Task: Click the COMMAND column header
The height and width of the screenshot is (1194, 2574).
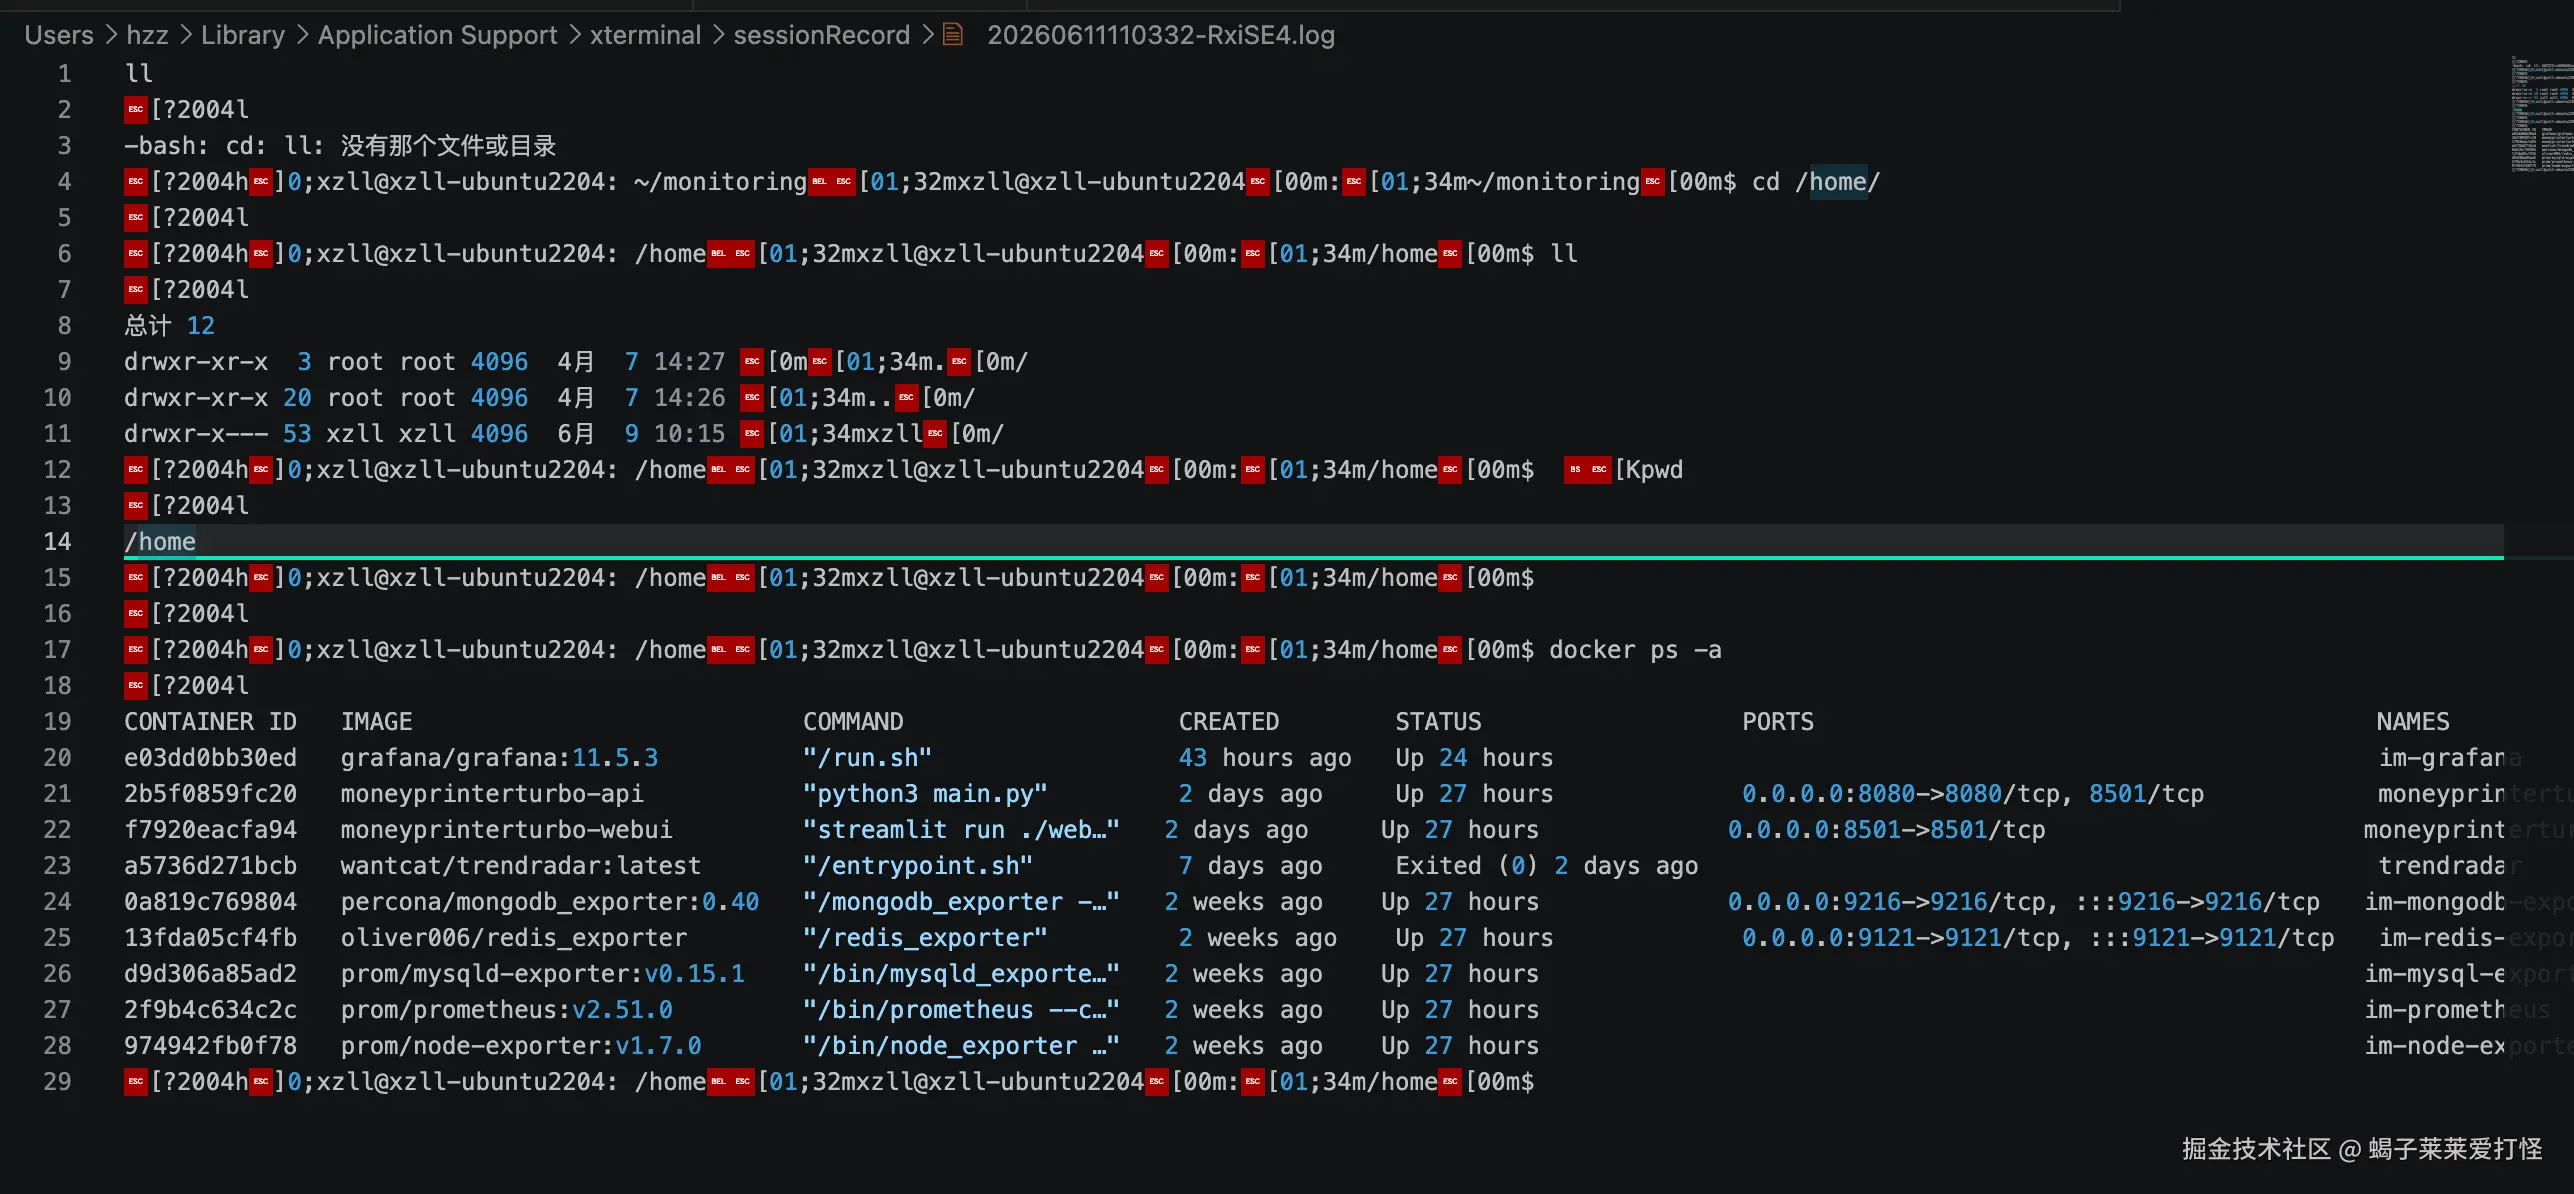Action: (854, 722)
